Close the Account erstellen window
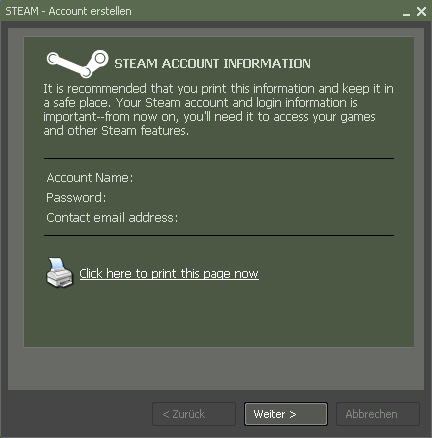Screen dimensions: 432x438 click(421, 12)
